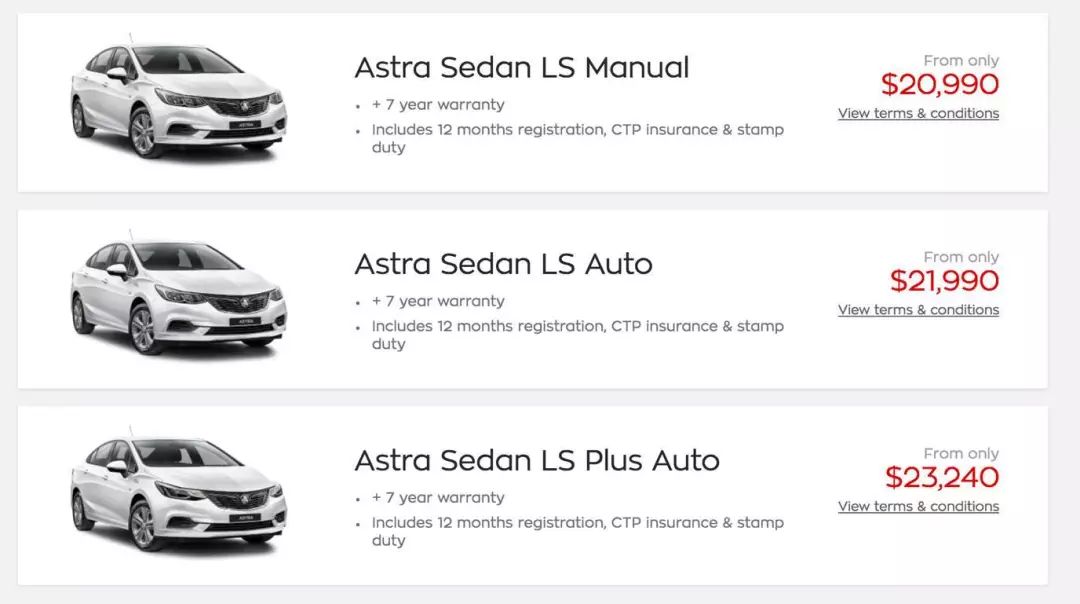Click the Astra Sedan LS Auto car photo
Viewport: 1080px width, 604px height.
(178, 298)
